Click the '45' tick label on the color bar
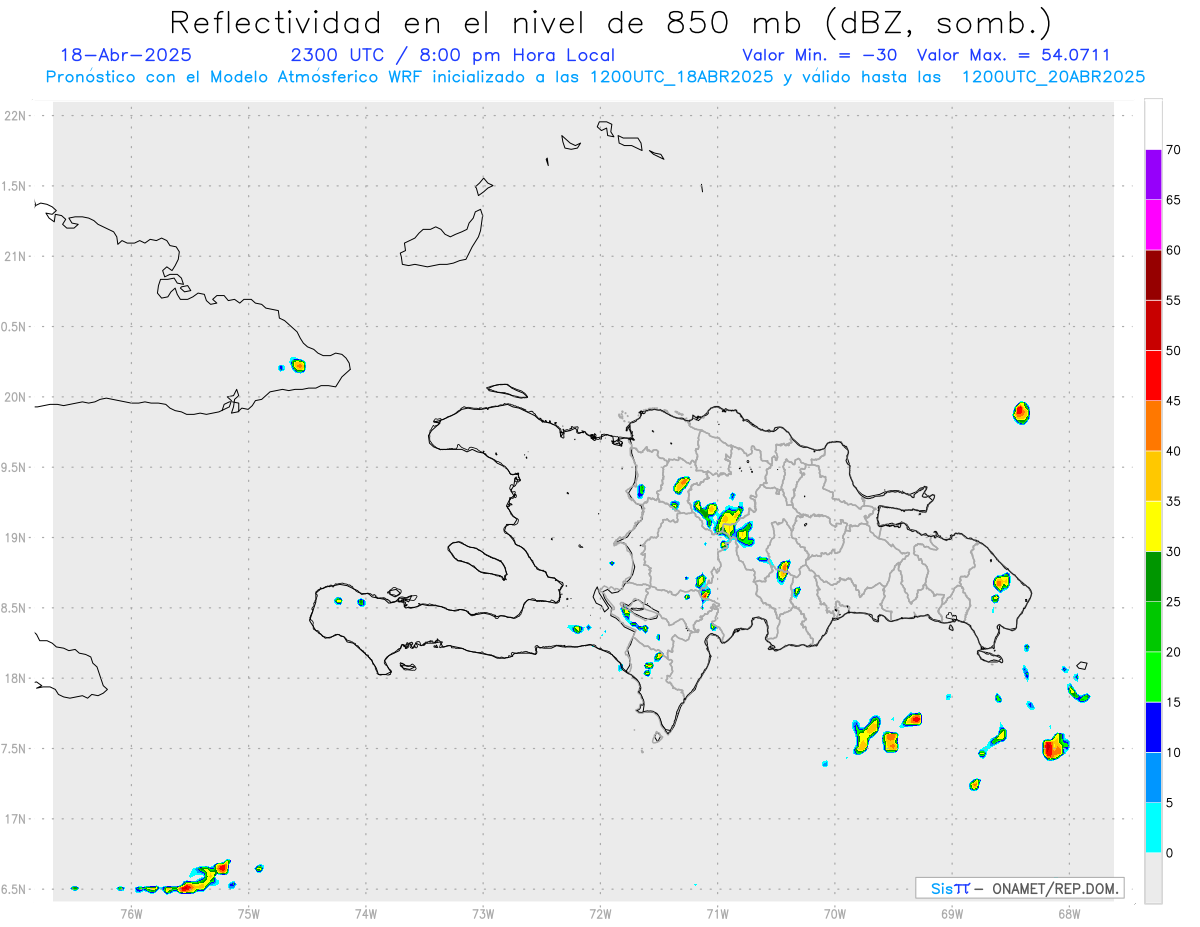Screen dimensions: 1200x927 point(1174,401)
